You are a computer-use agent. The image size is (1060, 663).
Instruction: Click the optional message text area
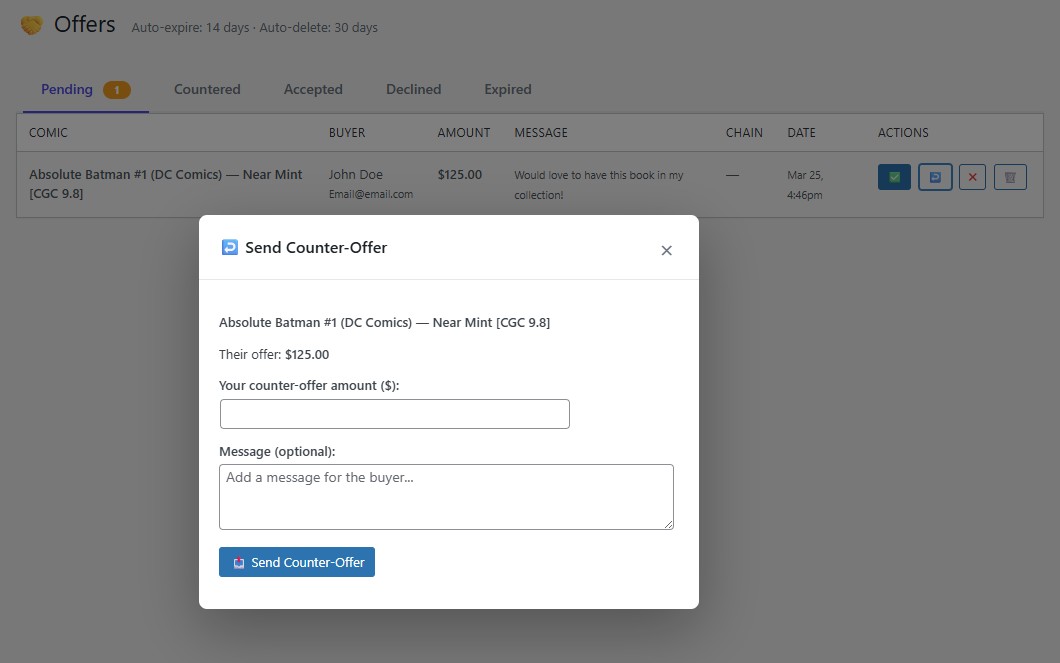pos(446,496)
